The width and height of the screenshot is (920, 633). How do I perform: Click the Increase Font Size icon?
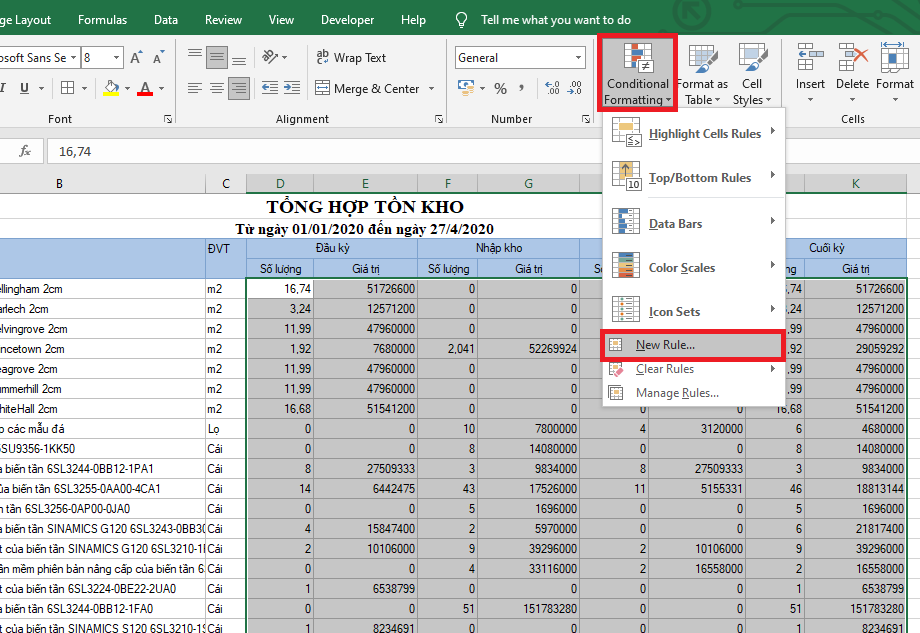(x=136, y=58)
